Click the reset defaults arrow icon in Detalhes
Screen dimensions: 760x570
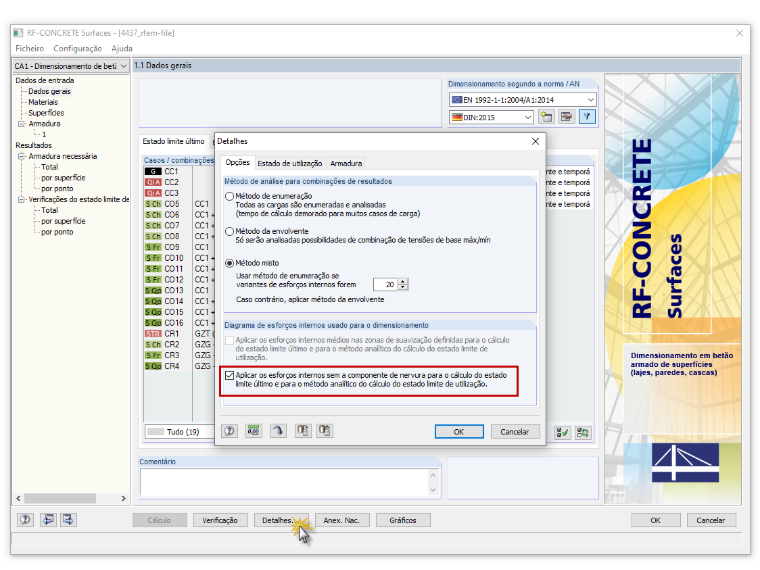pos(278,431)
